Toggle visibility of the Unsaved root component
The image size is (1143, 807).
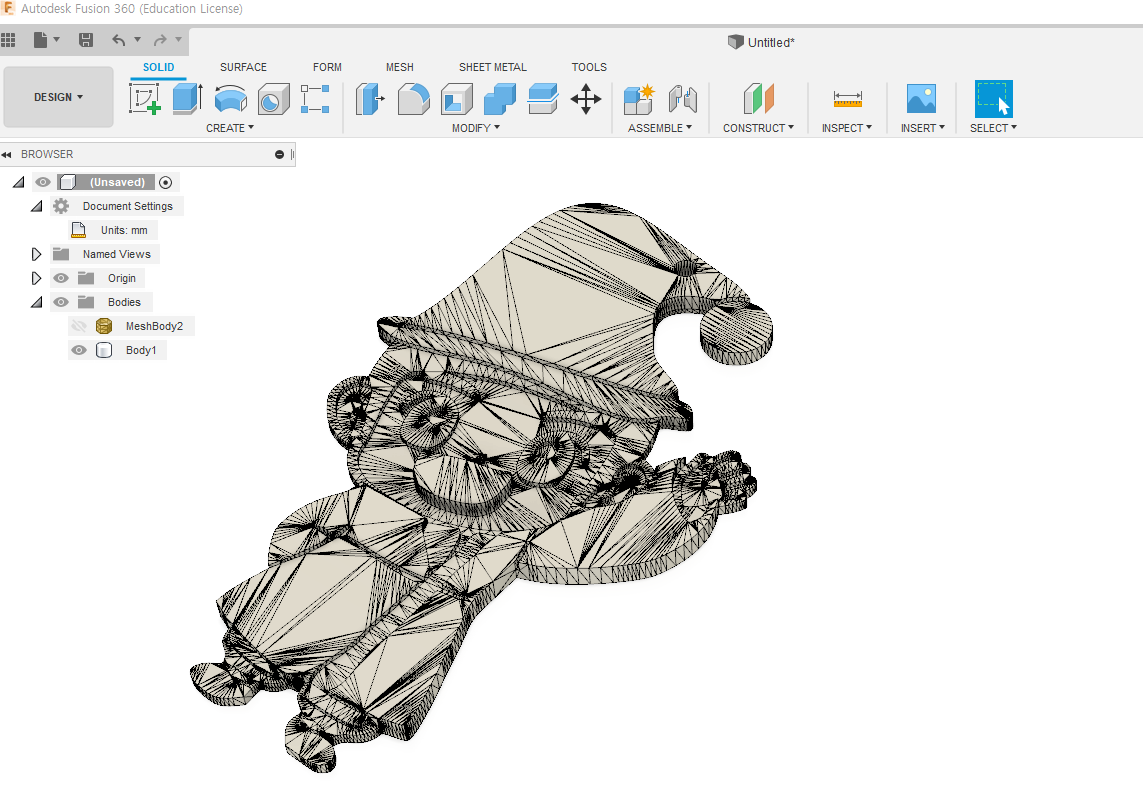pos(43,182)
